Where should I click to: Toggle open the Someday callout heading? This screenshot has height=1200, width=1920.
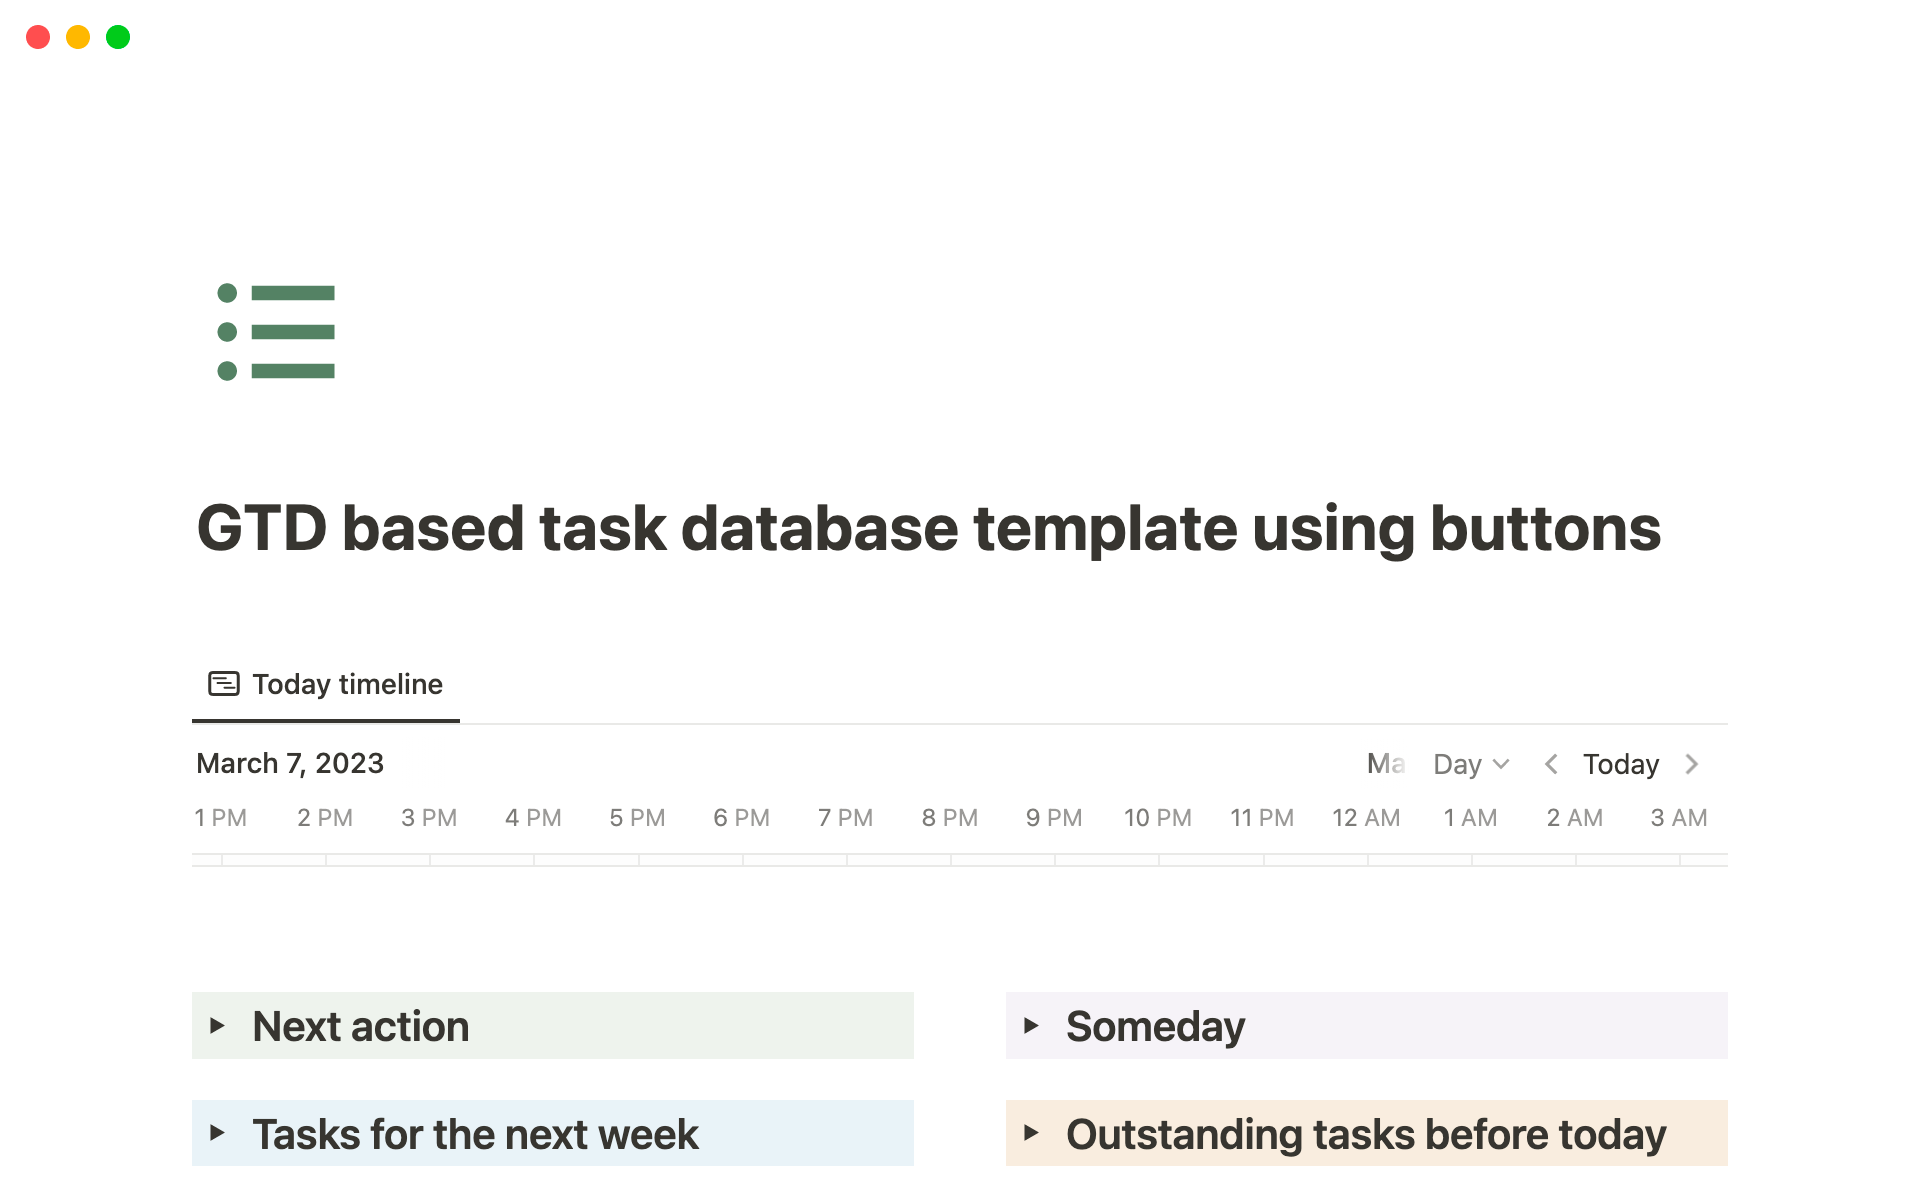pos(1155,1025)
